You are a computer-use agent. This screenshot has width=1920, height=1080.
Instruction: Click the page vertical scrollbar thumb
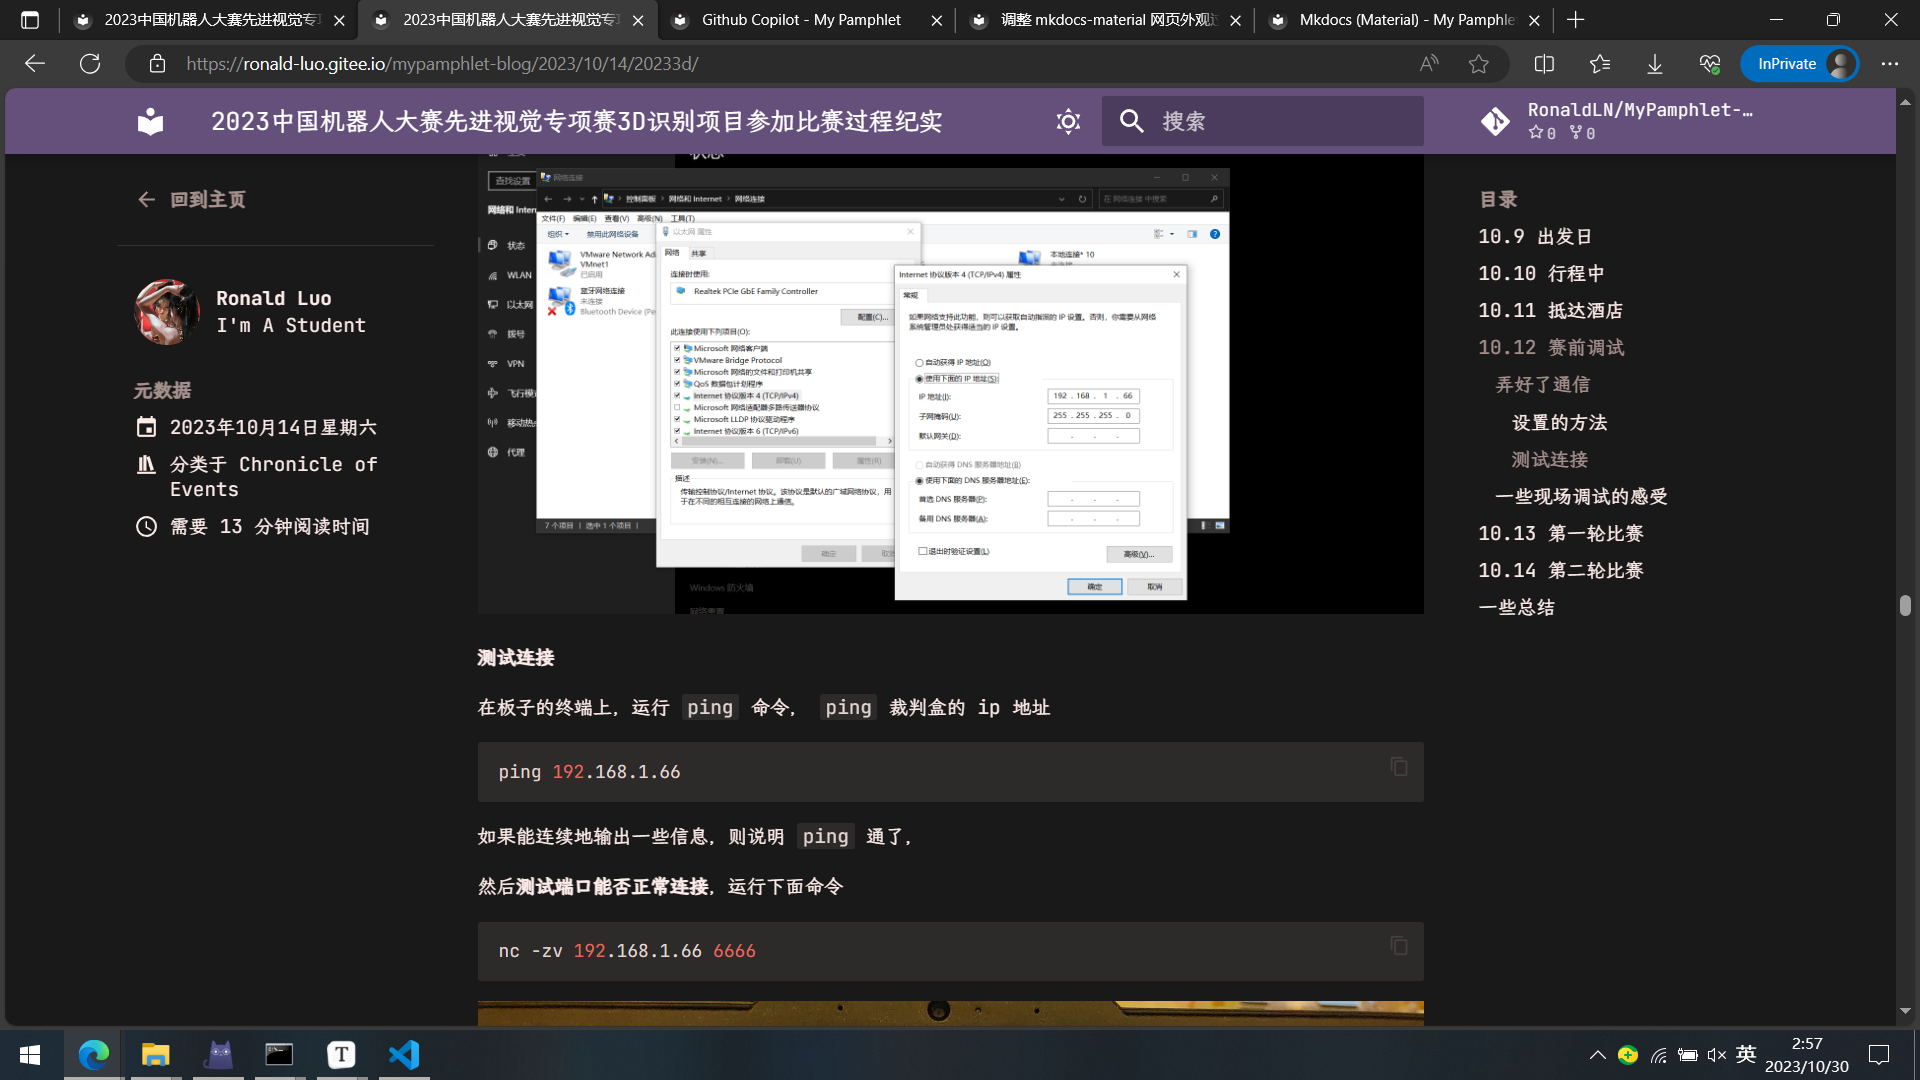point(1905,605)
